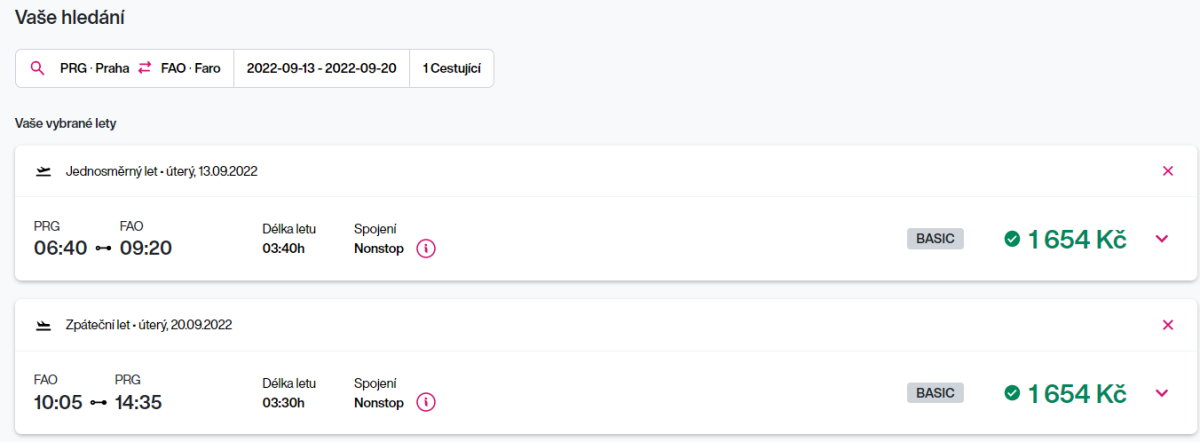1200x442 pixels.
Task: Click green checkmark next to outbound price
Action: coord(1012,239)
